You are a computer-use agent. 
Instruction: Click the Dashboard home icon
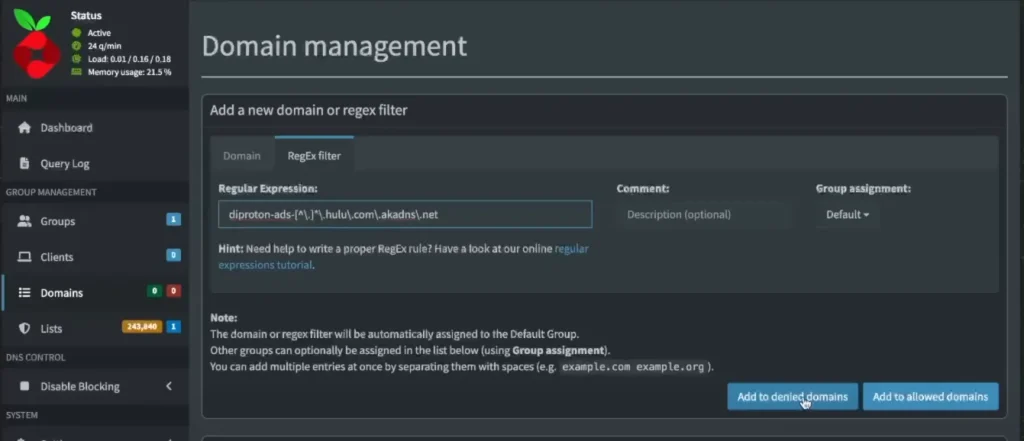click(x=25, y=128)
